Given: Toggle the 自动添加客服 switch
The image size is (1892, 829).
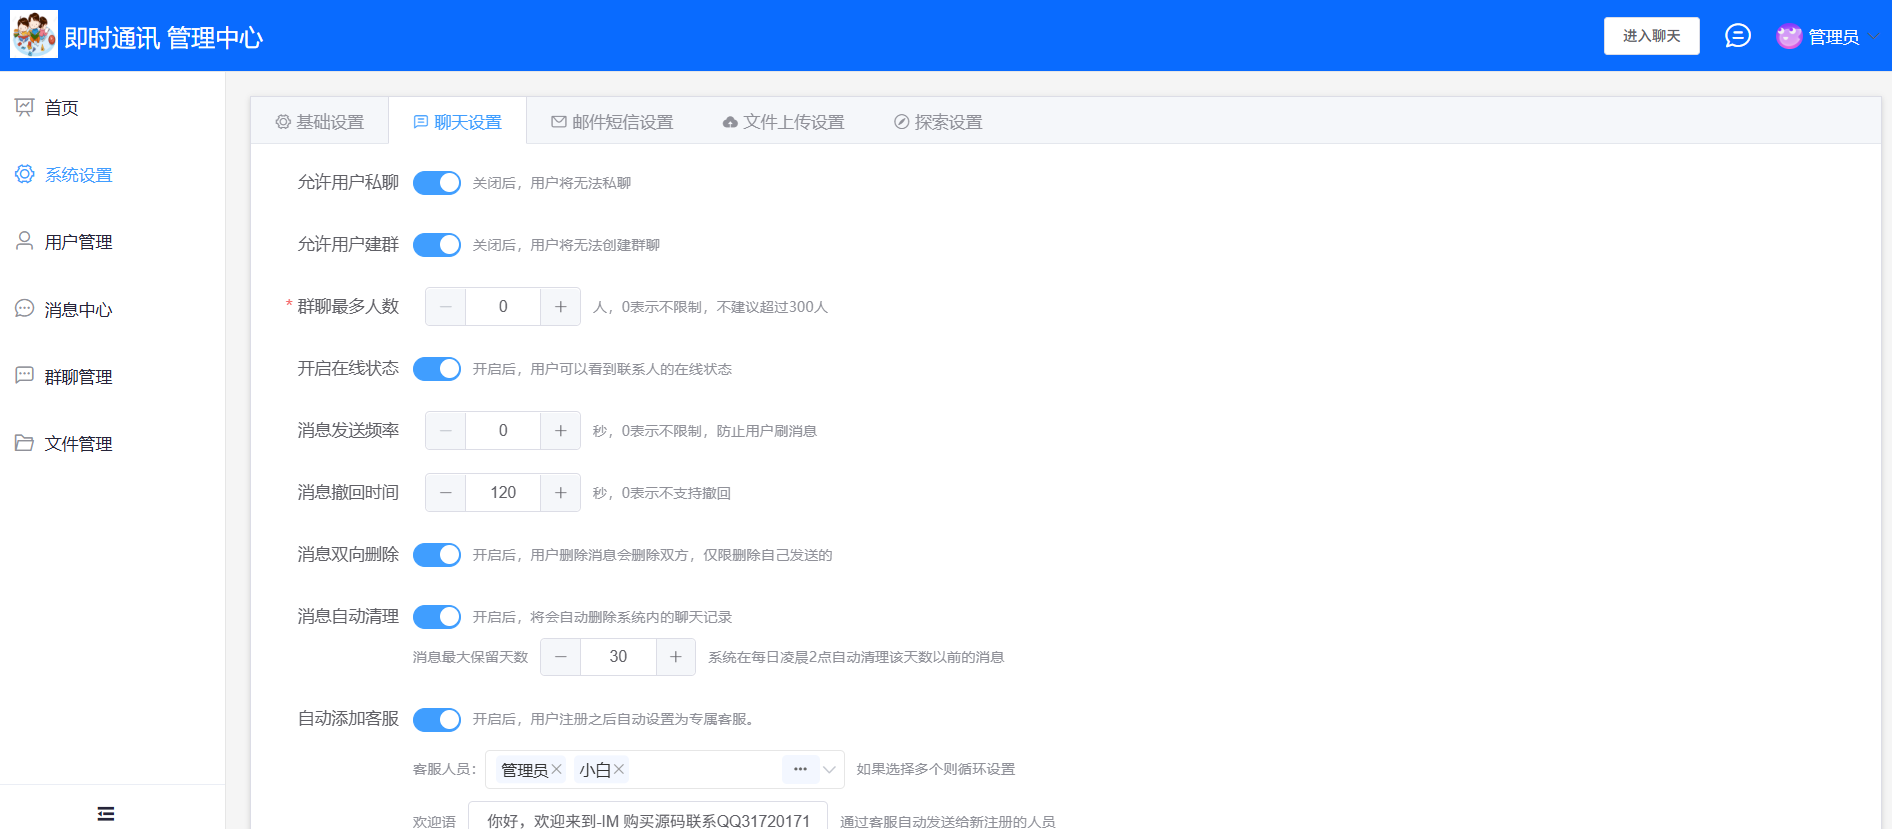Looking at the screenshot, I should (x=437, y=720).
